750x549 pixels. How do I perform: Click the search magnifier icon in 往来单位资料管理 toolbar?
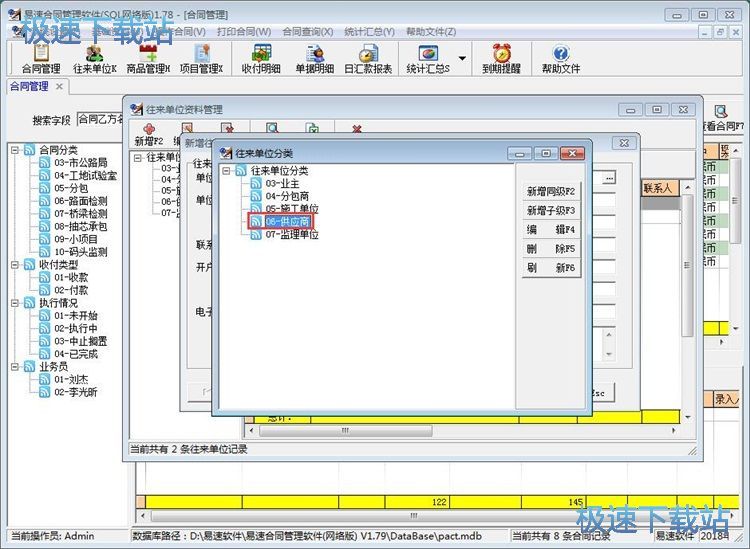click(x=272, y=128)
